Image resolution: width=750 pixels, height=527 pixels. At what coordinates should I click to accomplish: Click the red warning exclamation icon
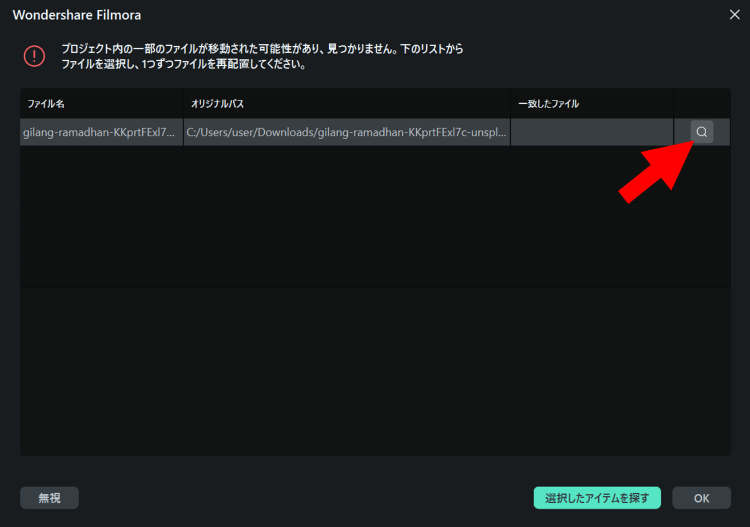click(x=34, y=56)
